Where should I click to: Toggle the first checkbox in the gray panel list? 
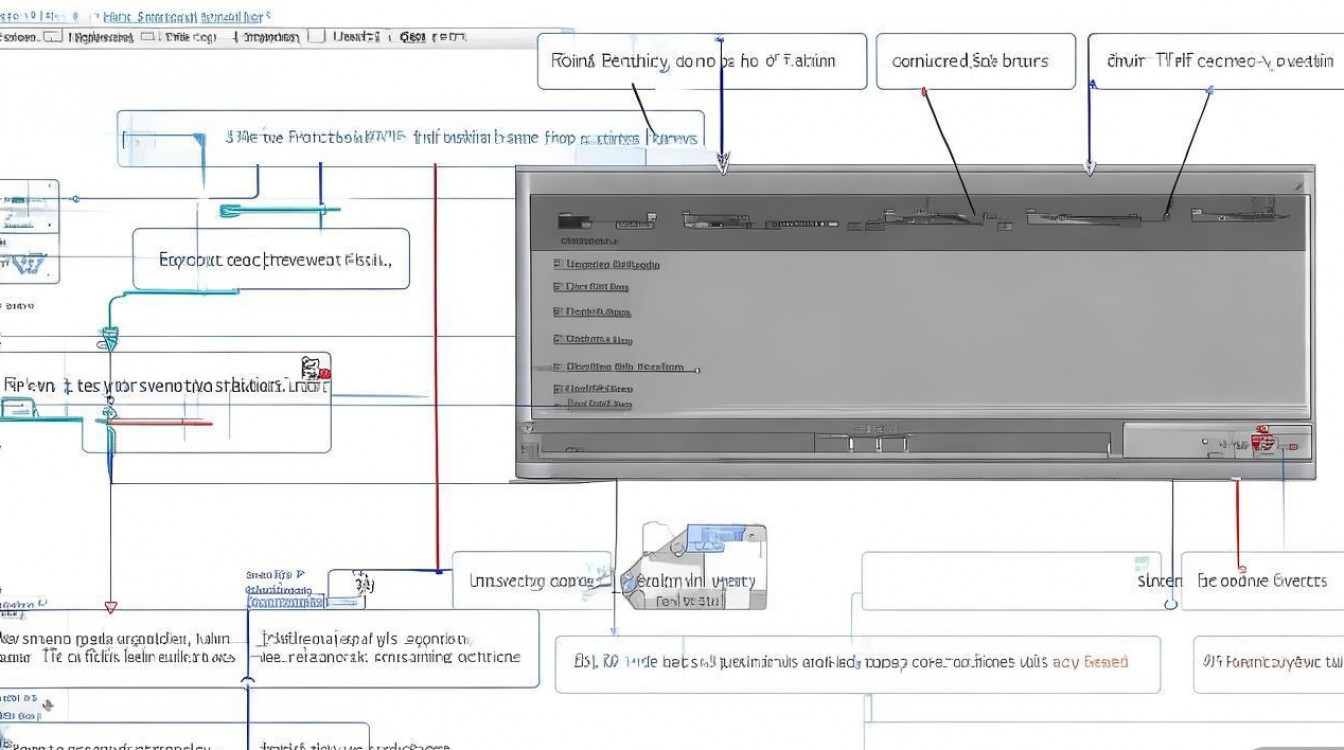[x=557, y=265]
